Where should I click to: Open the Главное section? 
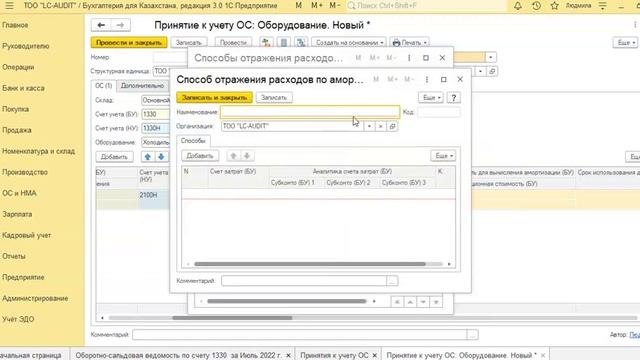coord(16,25)
